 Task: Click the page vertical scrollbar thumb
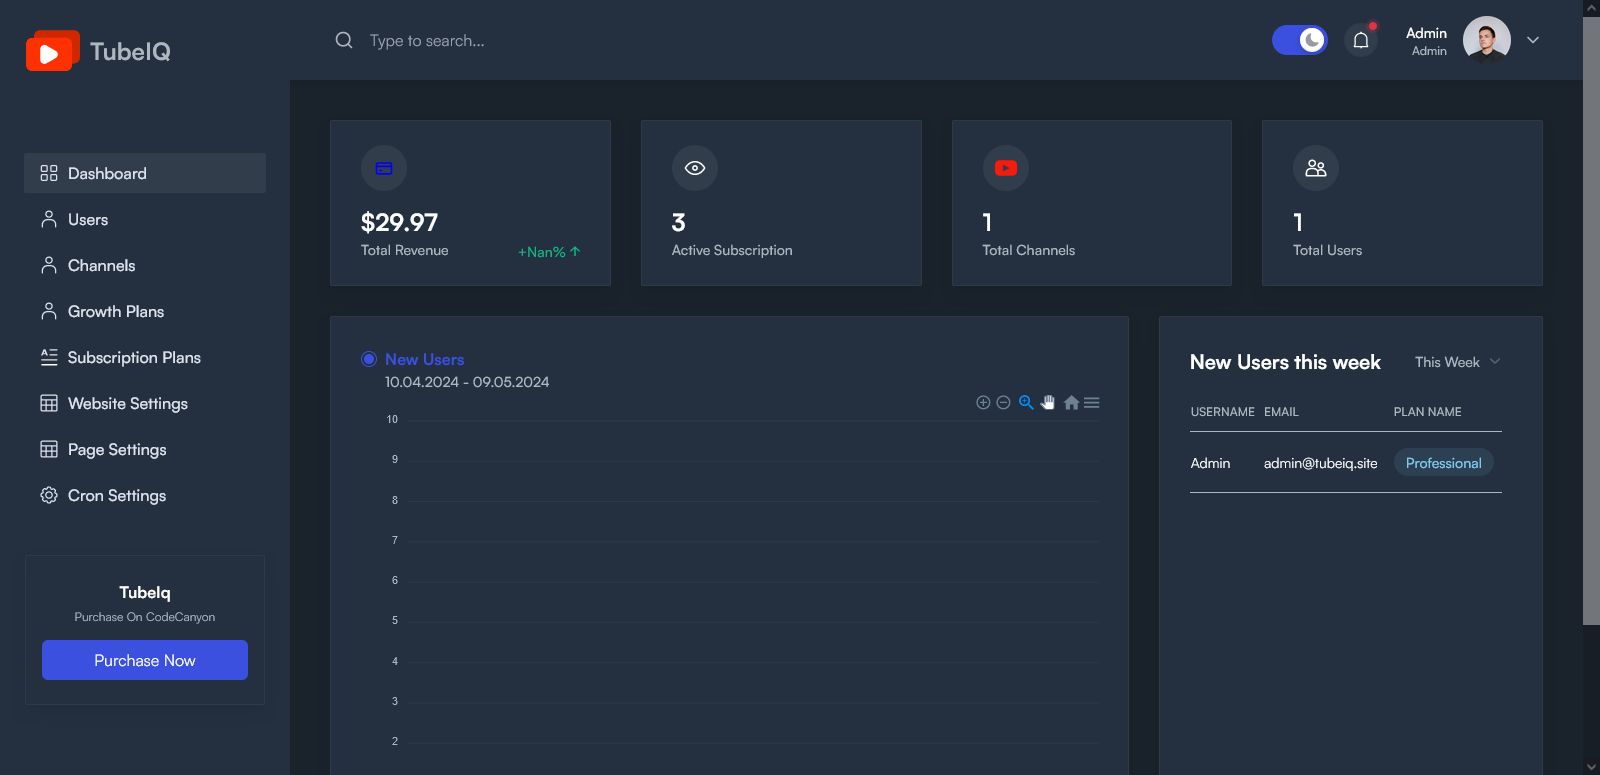point(1591,320)
